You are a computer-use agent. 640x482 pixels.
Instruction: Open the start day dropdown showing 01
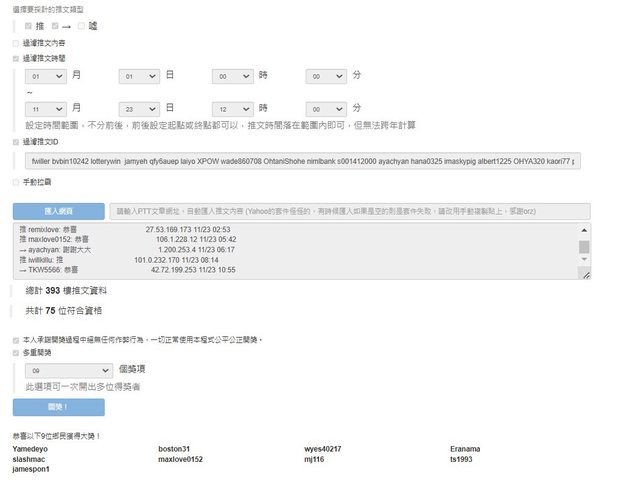point(139,76)
